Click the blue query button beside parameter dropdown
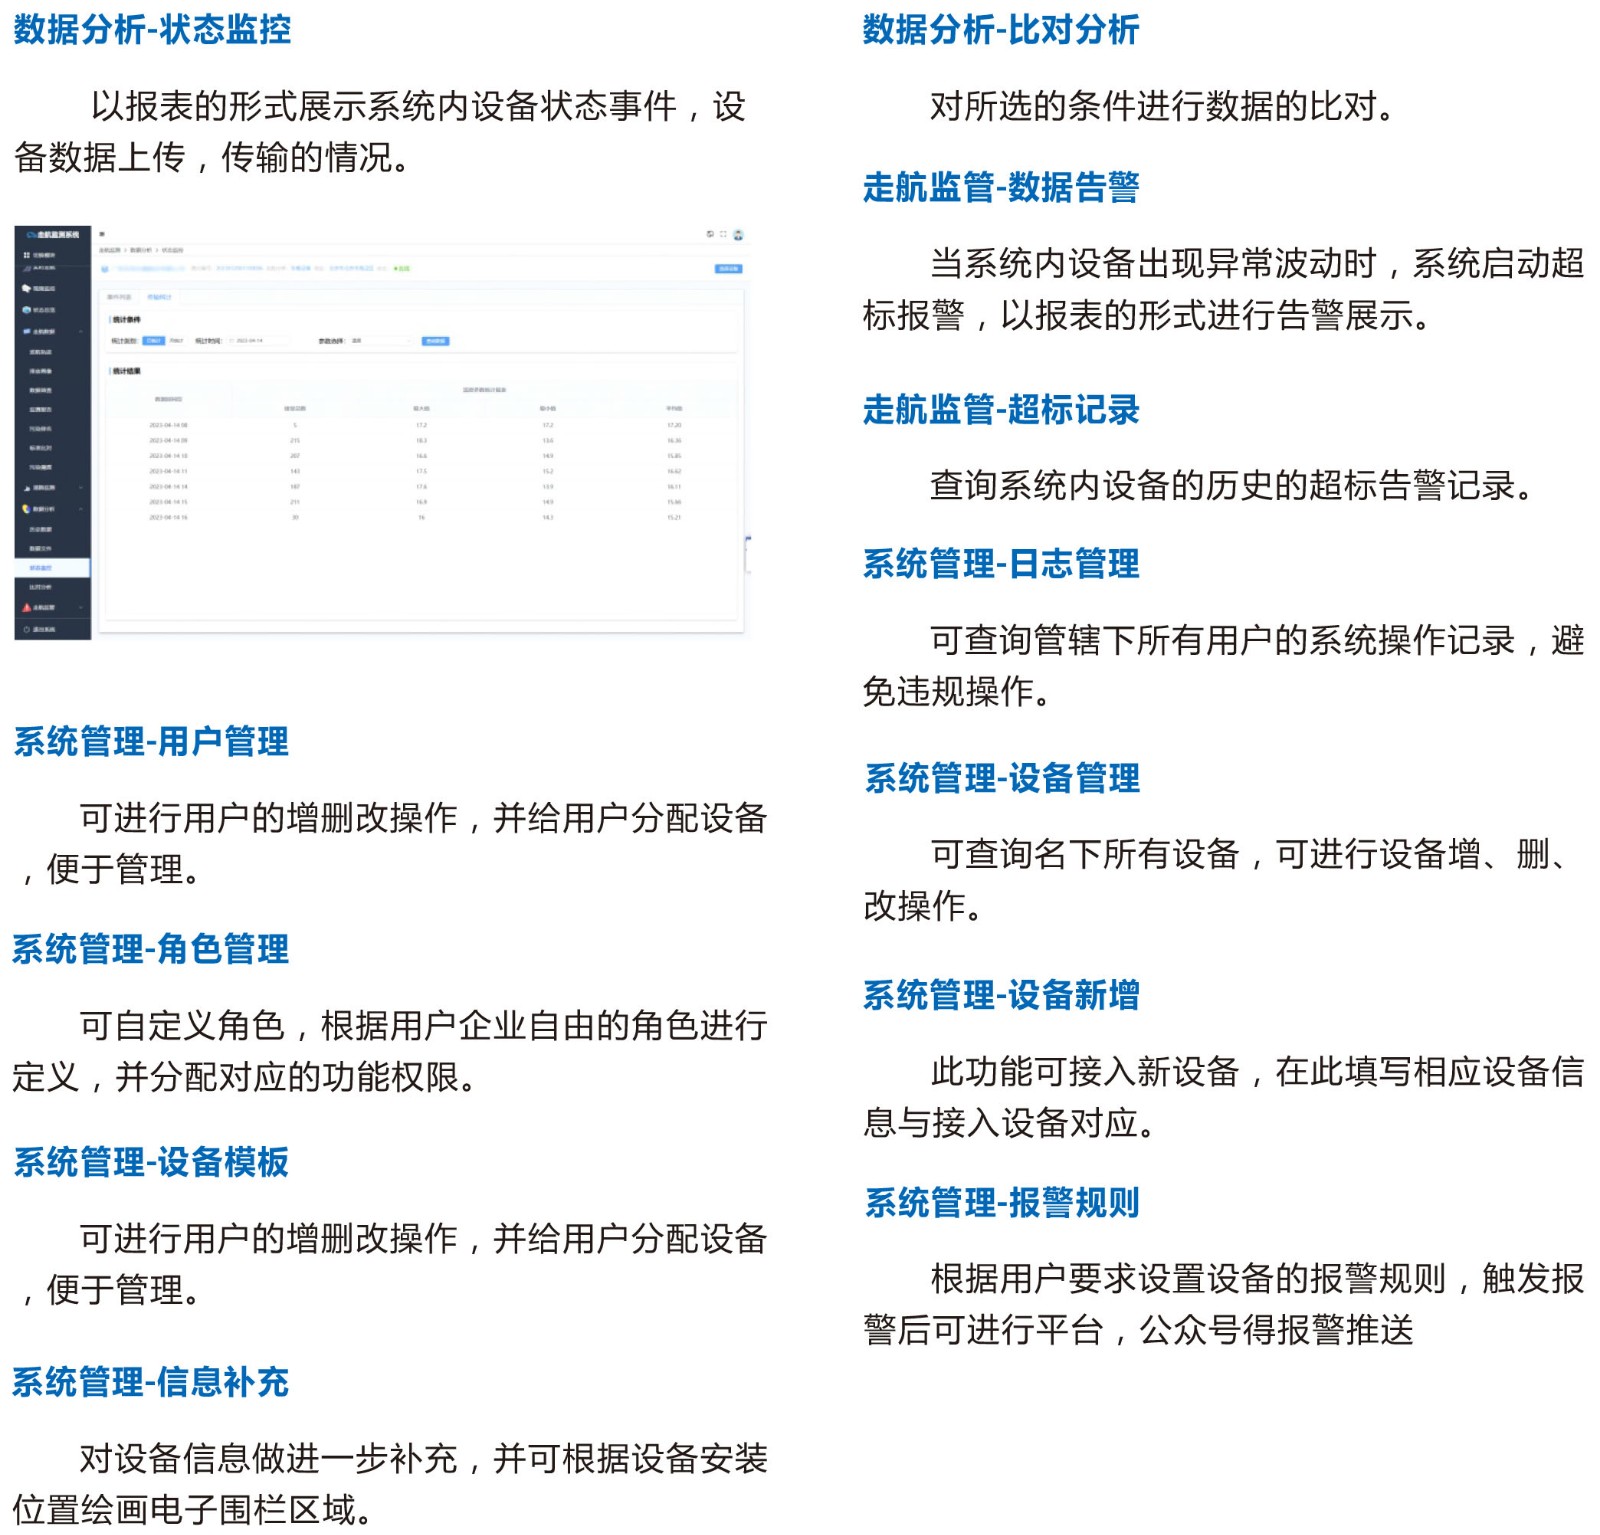The image size is (1600, 1535). click(436, 341)
